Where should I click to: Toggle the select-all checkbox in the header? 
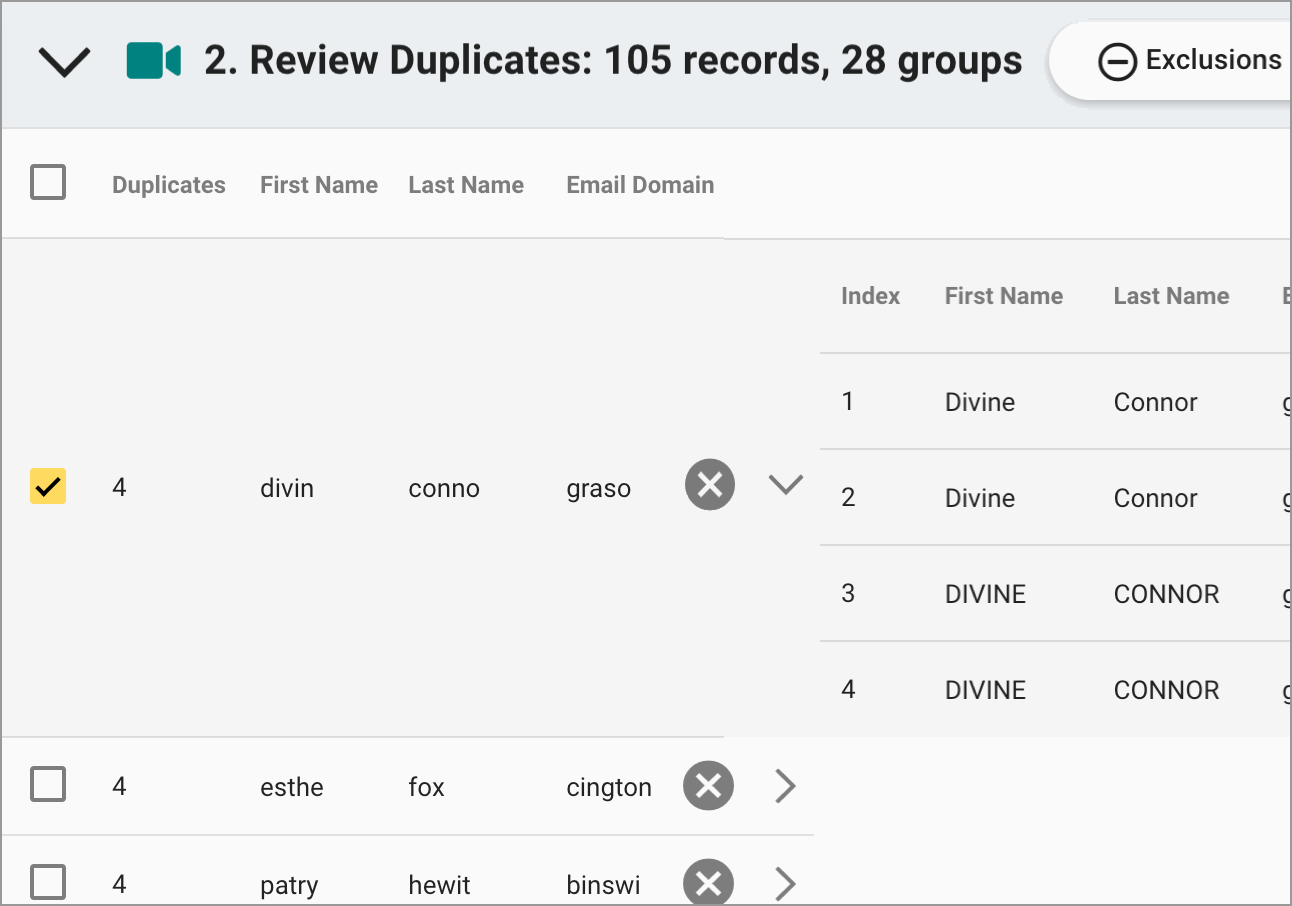[x=47, y=184]
